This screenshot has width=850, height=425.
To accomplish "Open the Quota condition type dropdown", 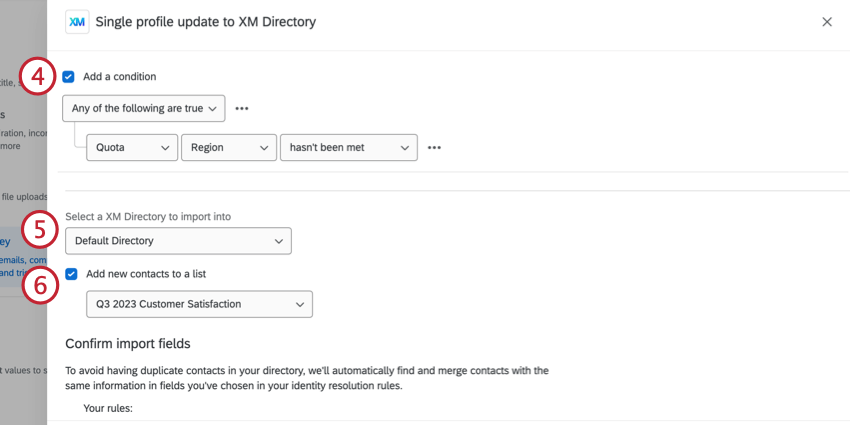I will [132, 148].
